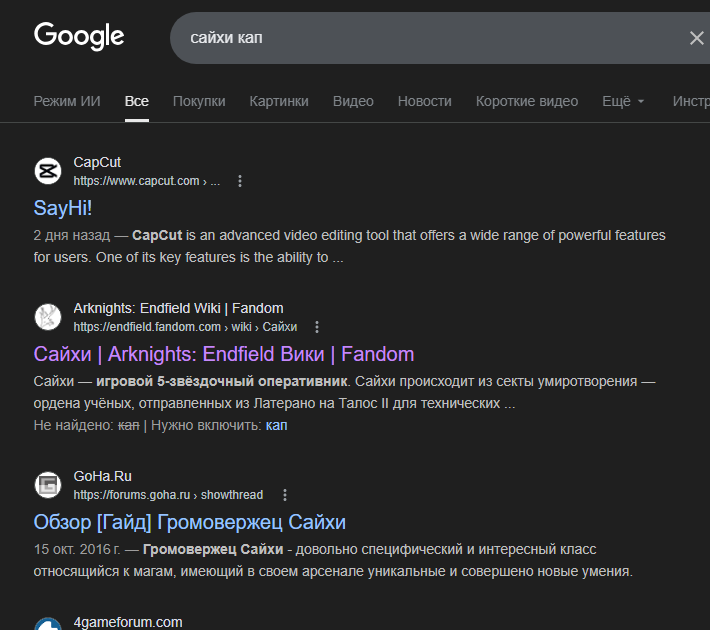Open three-dot menu for GoHa.Ru result
This screenshot has width=710, height=630.
[285, 495]
